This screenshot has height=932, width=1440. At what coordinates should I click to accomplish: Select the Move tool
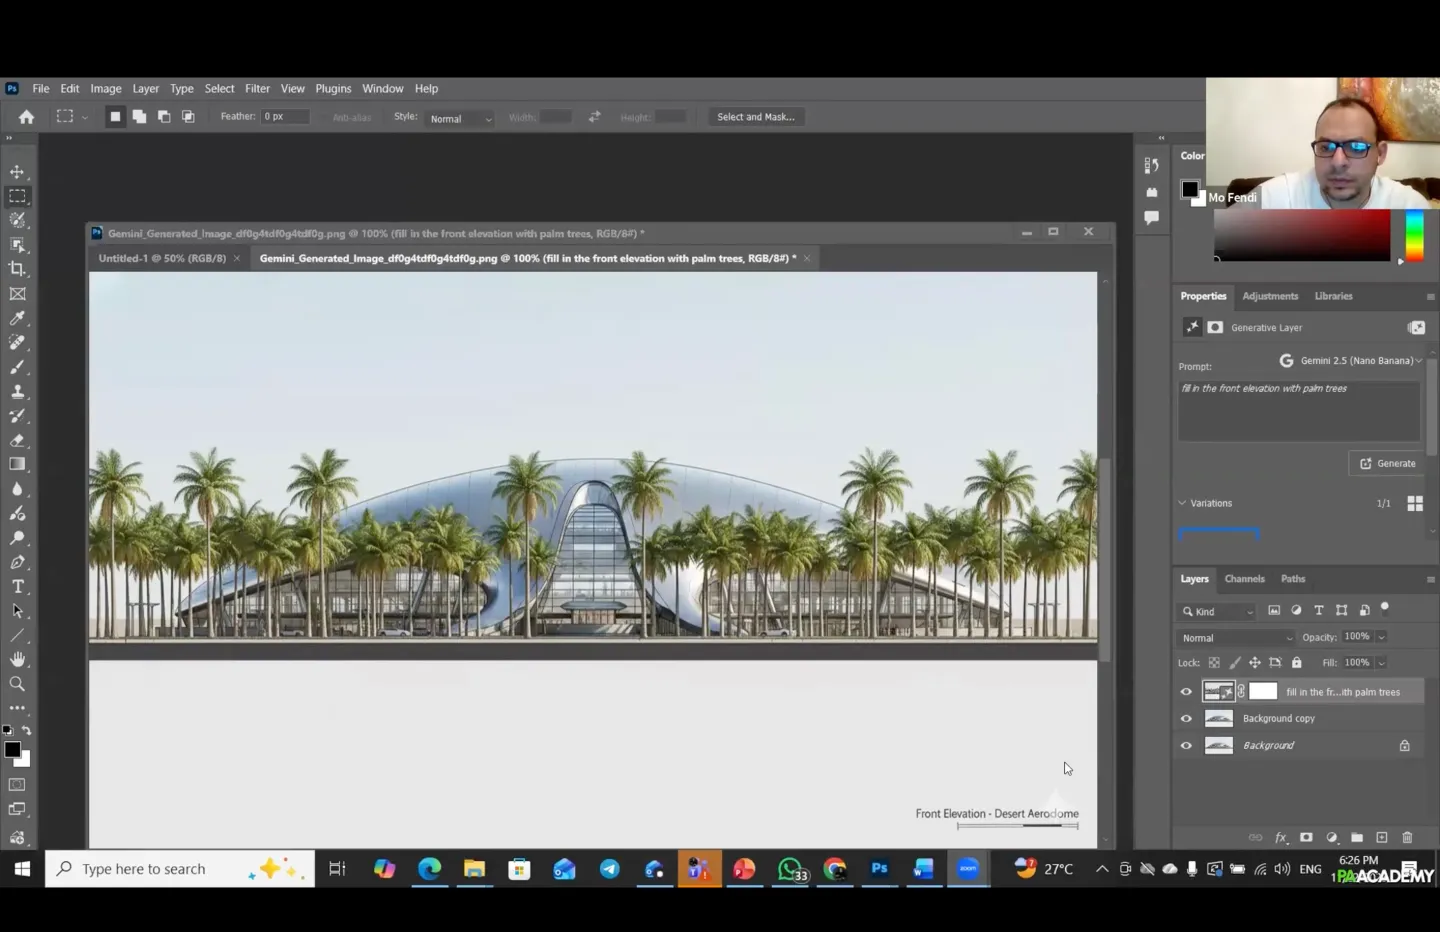[17, 172]
